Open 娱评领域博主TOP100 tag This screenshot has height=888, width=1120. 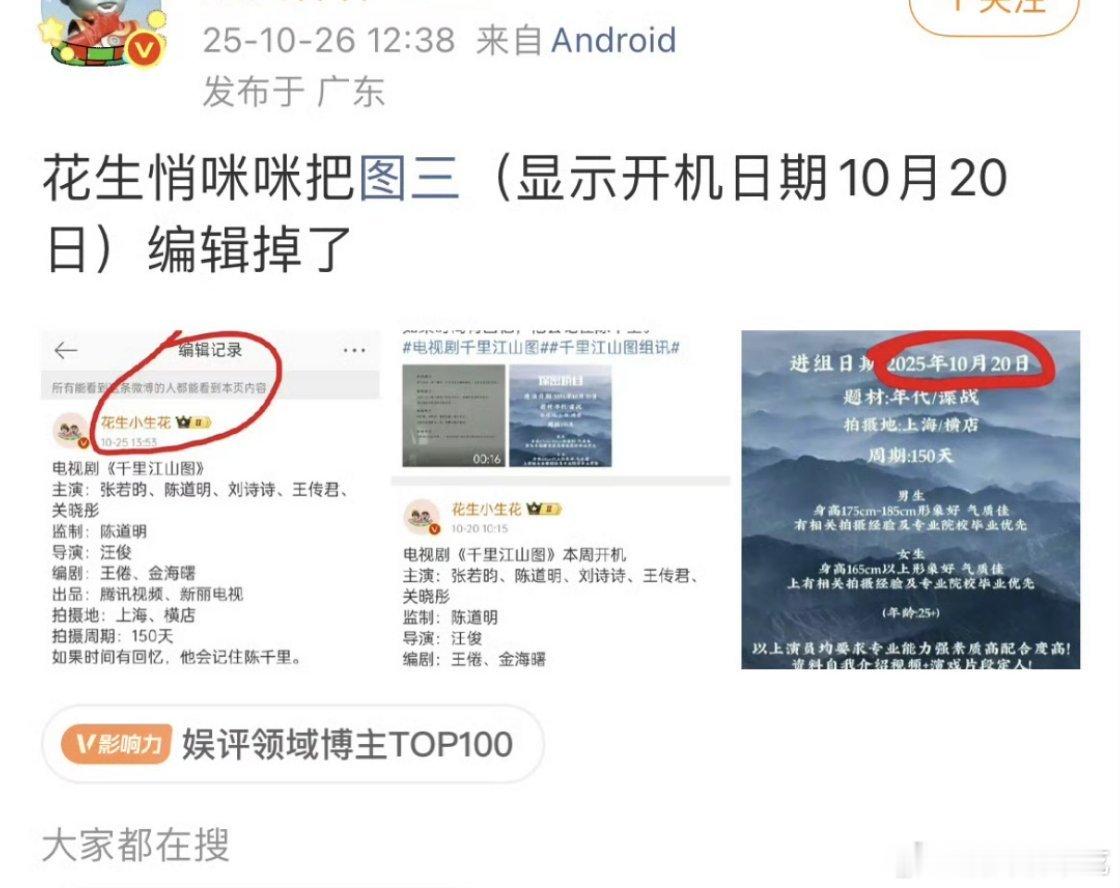pos(347,744)
